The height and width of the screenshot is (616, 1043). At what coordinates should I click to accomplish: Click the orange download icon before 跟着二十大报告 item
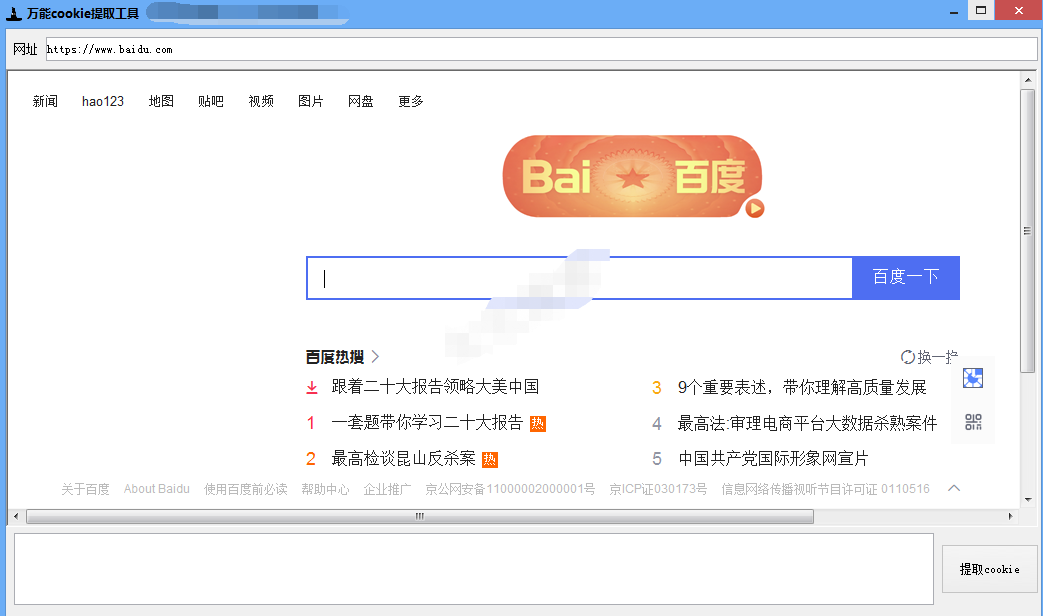click(x=311, y=385)
